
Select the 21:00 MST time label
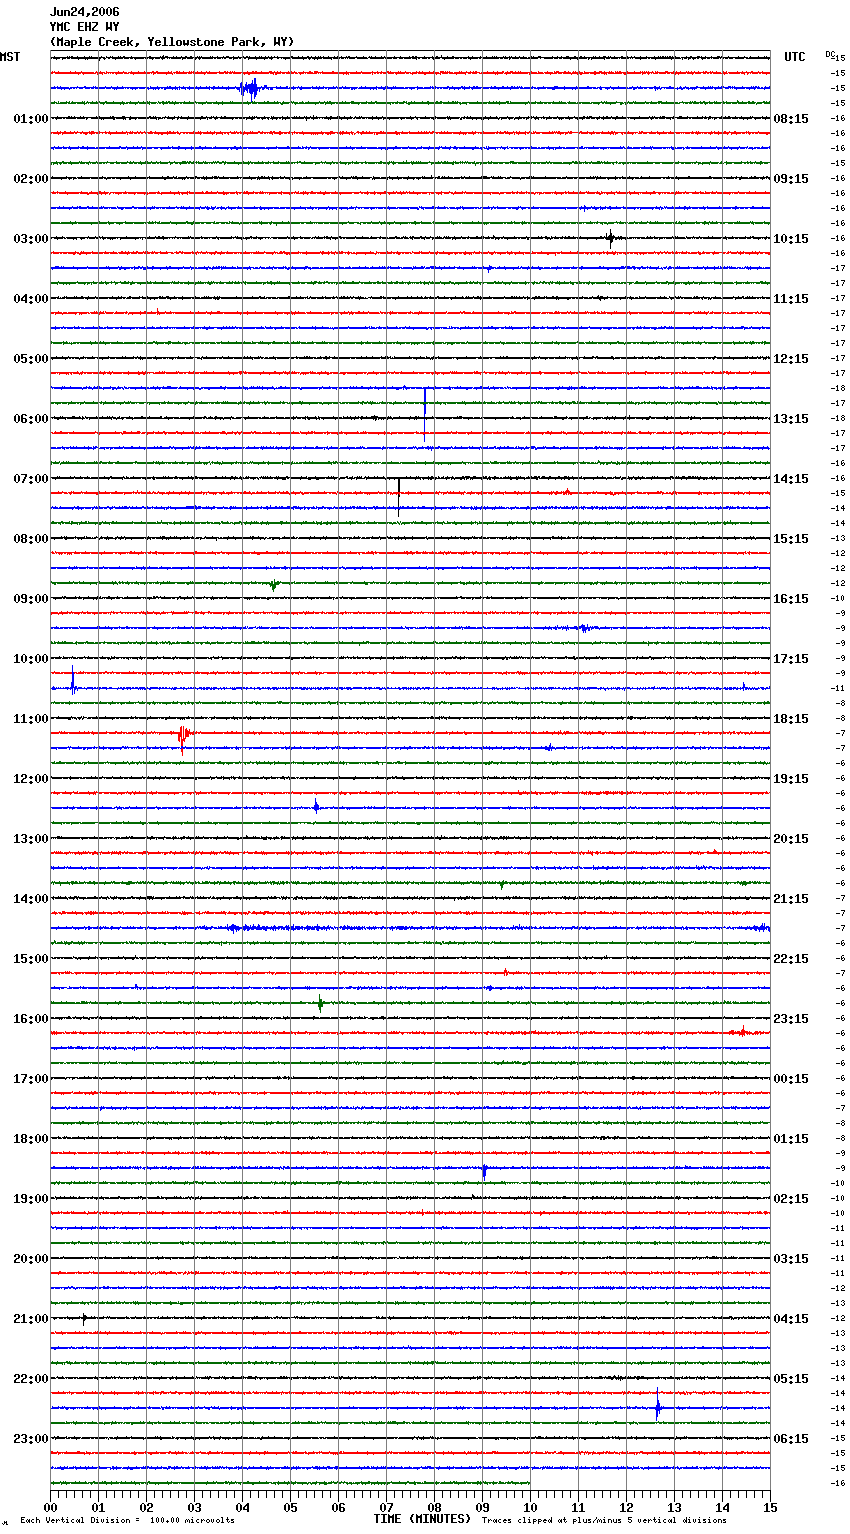click(x=31, y=1319)
